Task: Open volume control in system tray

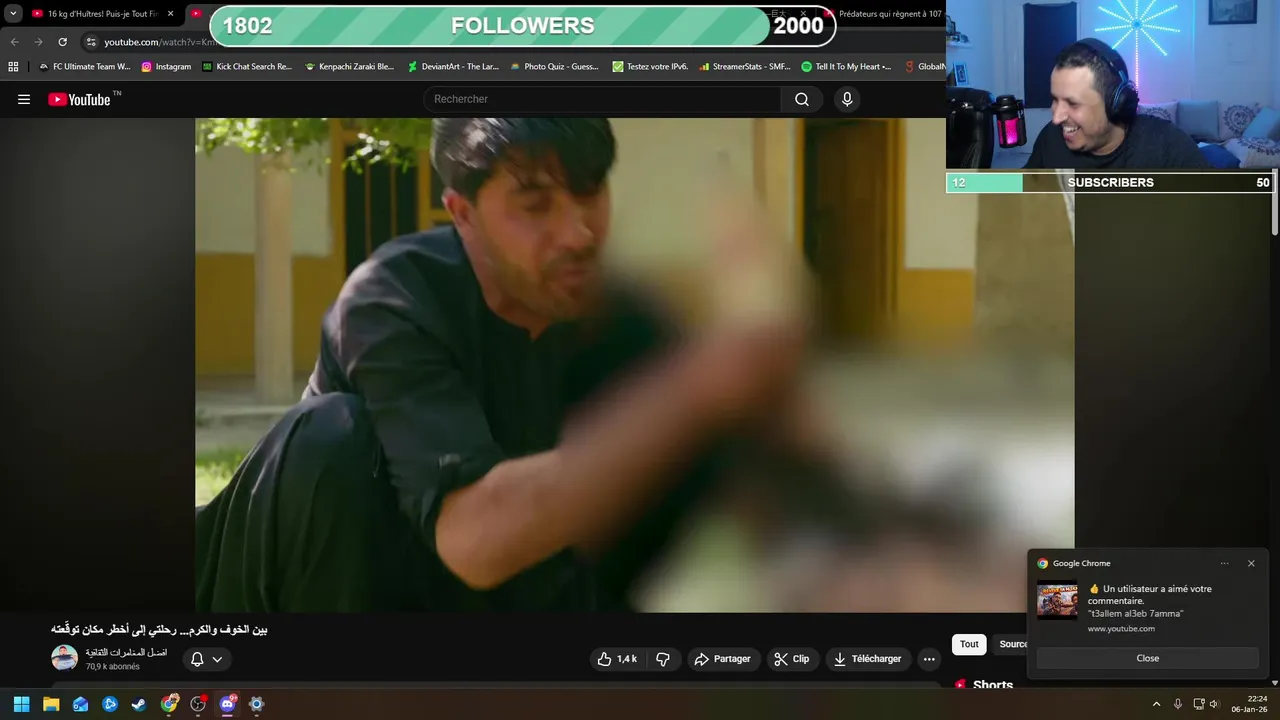Action: pos(1214,704)
